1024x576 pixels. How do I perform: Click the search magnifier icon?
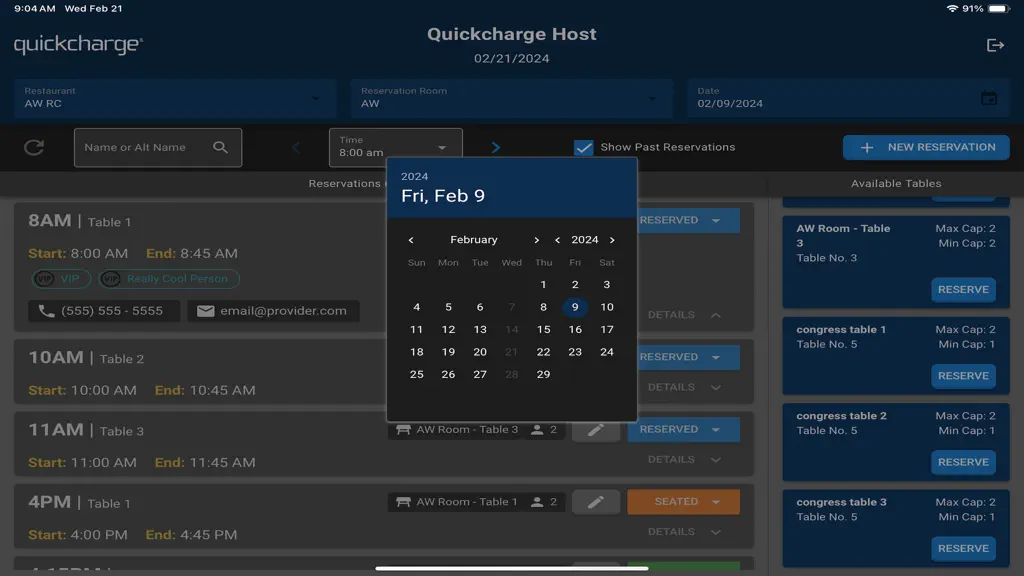221,148
